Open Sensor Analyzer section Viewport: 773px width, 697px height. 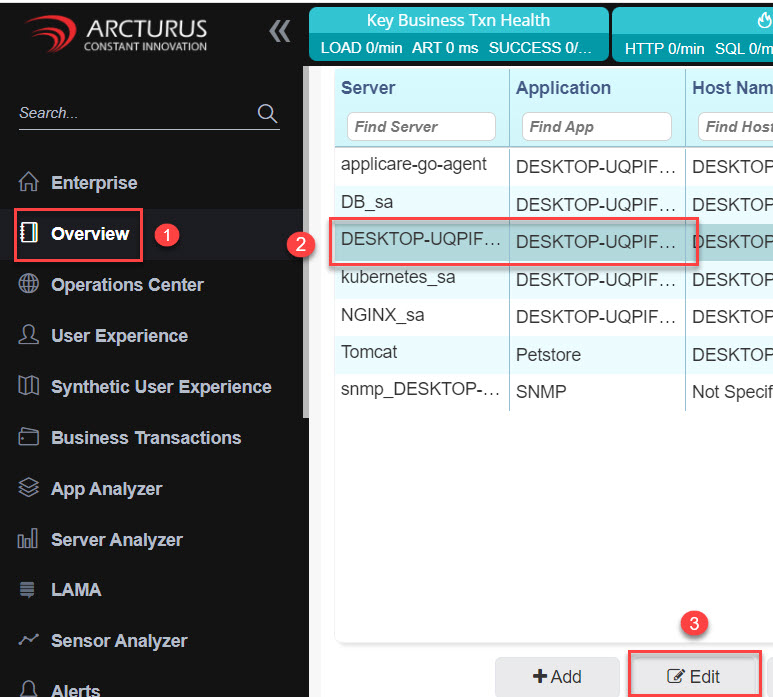tap(119, 641)
